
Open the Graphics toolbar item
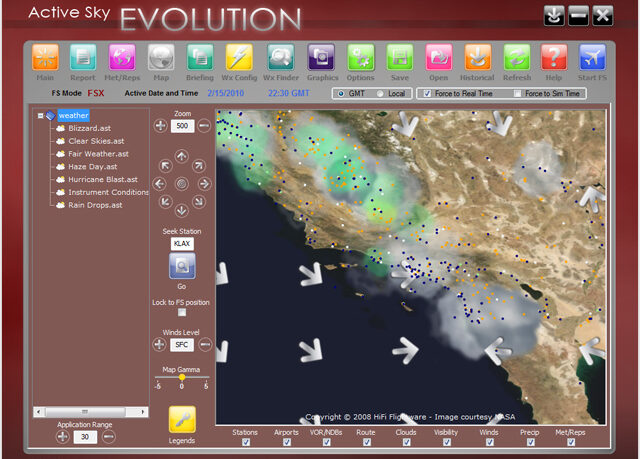(x=321, y=58)
